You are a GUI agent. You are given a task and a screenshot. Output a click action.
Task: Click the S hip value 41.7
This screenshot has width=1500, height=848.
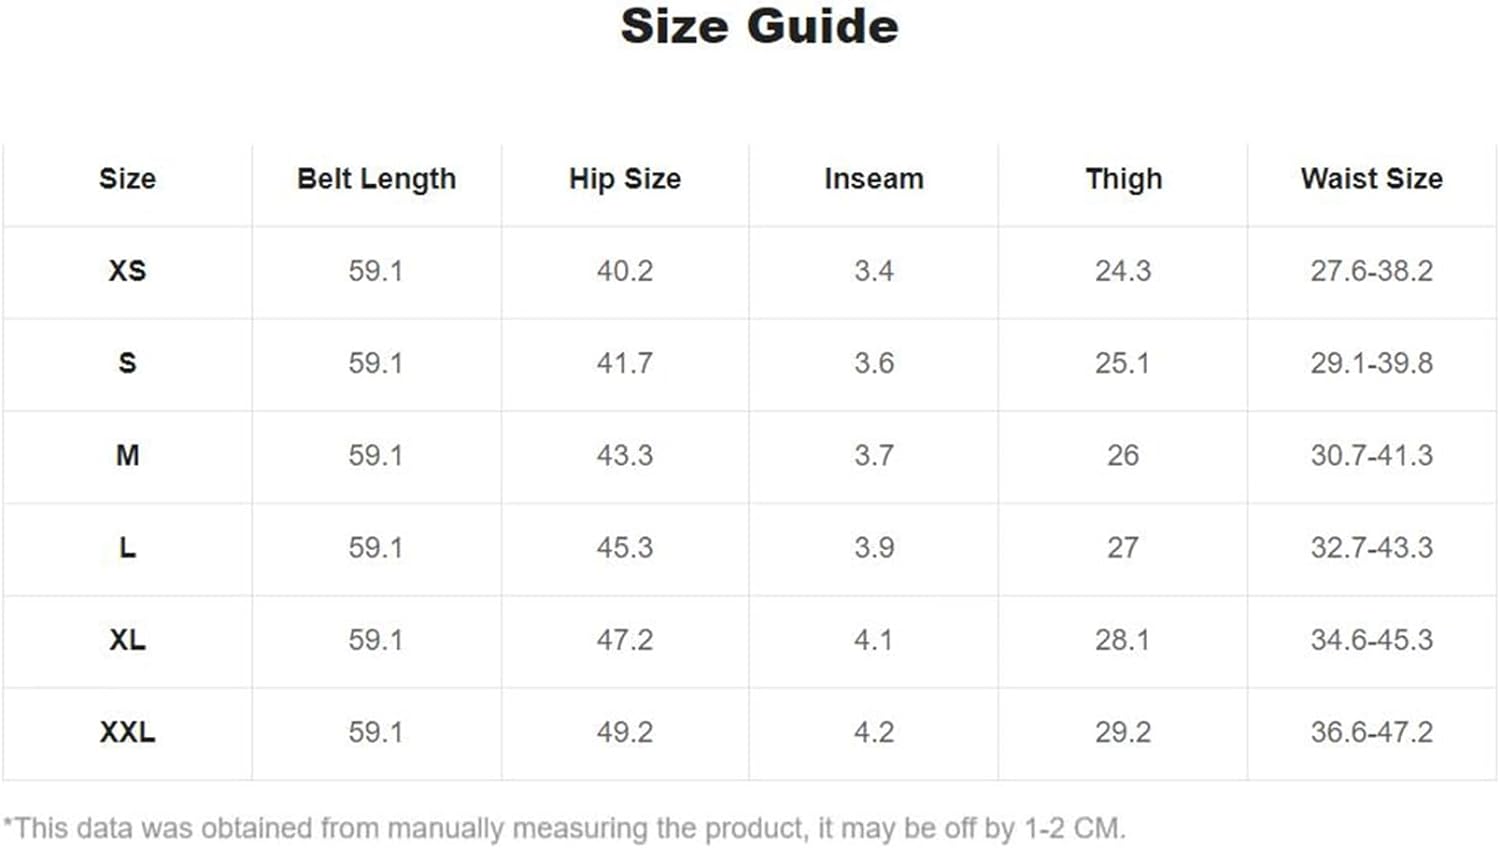[x=625, y=363]
